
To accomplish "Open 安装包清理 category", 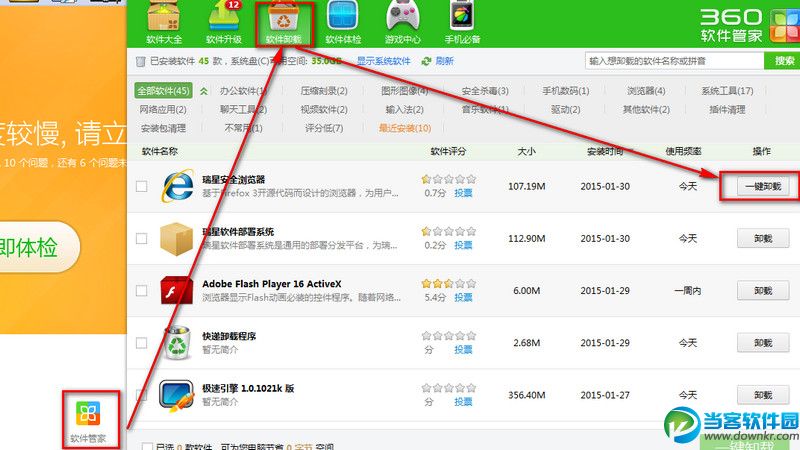I will tap(163, 129).
